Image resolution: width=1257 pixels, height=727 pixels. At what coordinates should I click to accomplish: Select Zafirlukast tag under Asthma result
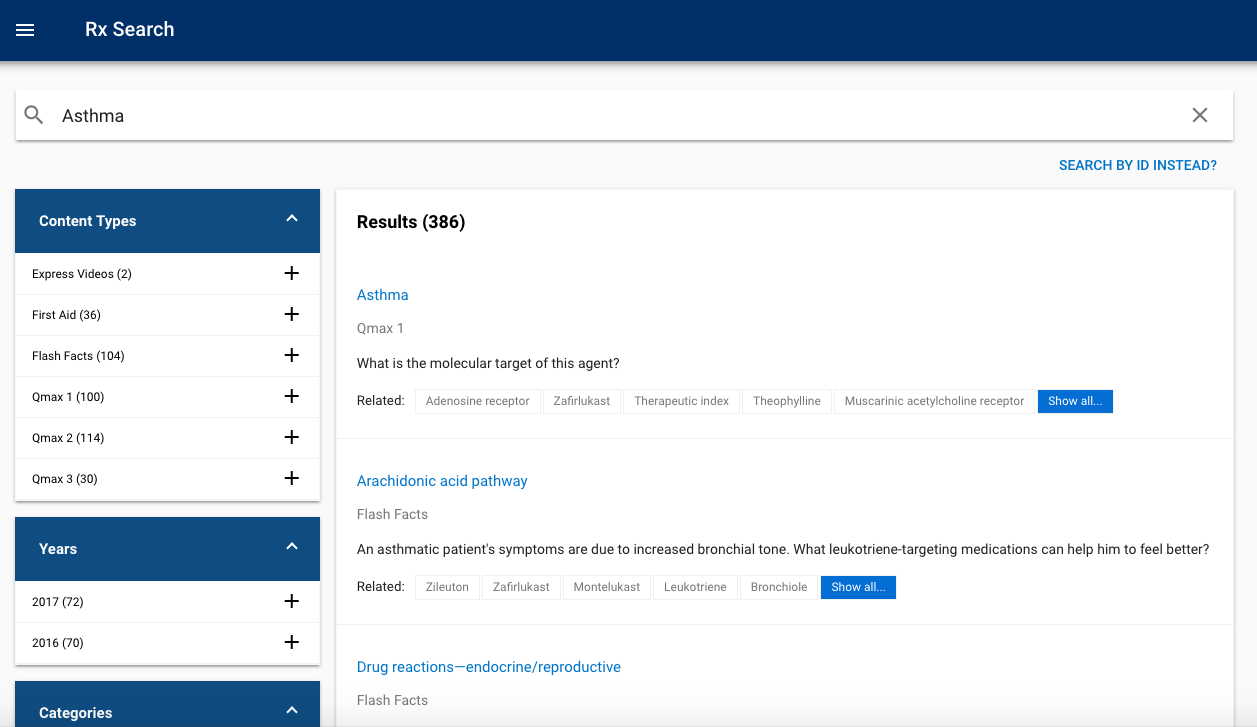(x=582, y=401)
